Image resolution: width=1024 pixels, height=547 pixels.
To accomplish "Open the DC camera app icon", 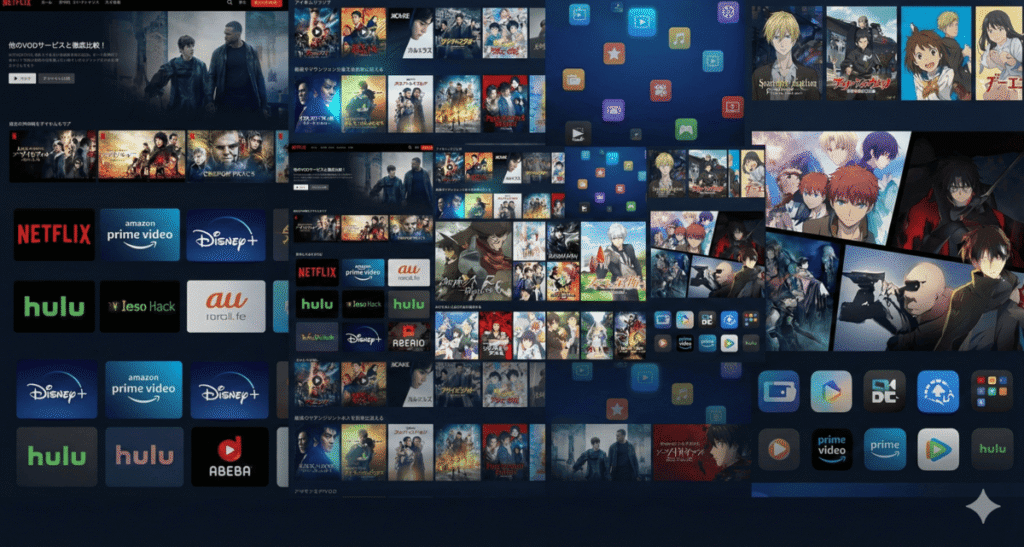I will 884,391.
